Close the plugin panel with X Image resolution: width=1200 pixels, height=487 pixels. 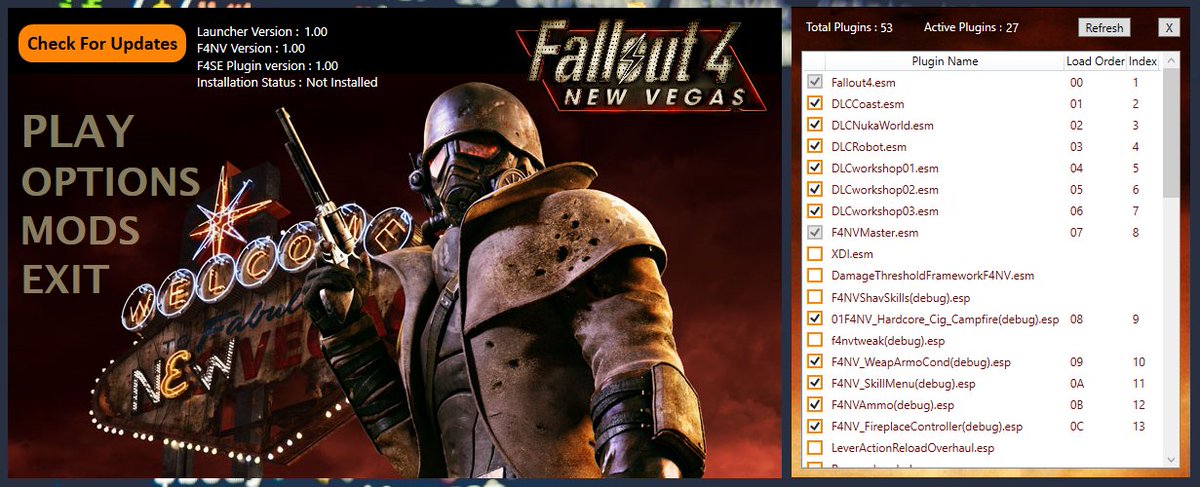[1168, 28]
